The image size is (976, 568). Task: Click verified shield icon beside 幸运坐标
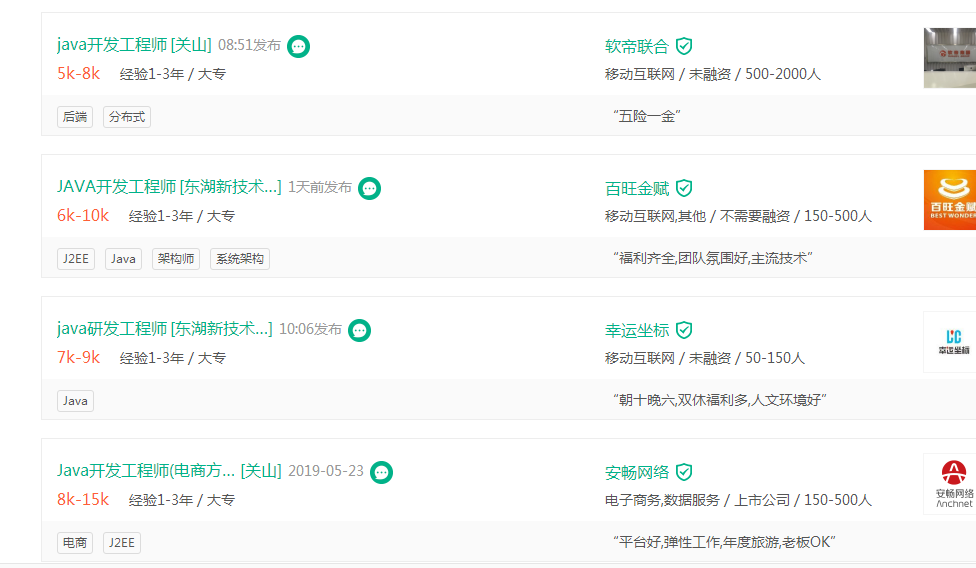tap(684, 330)
